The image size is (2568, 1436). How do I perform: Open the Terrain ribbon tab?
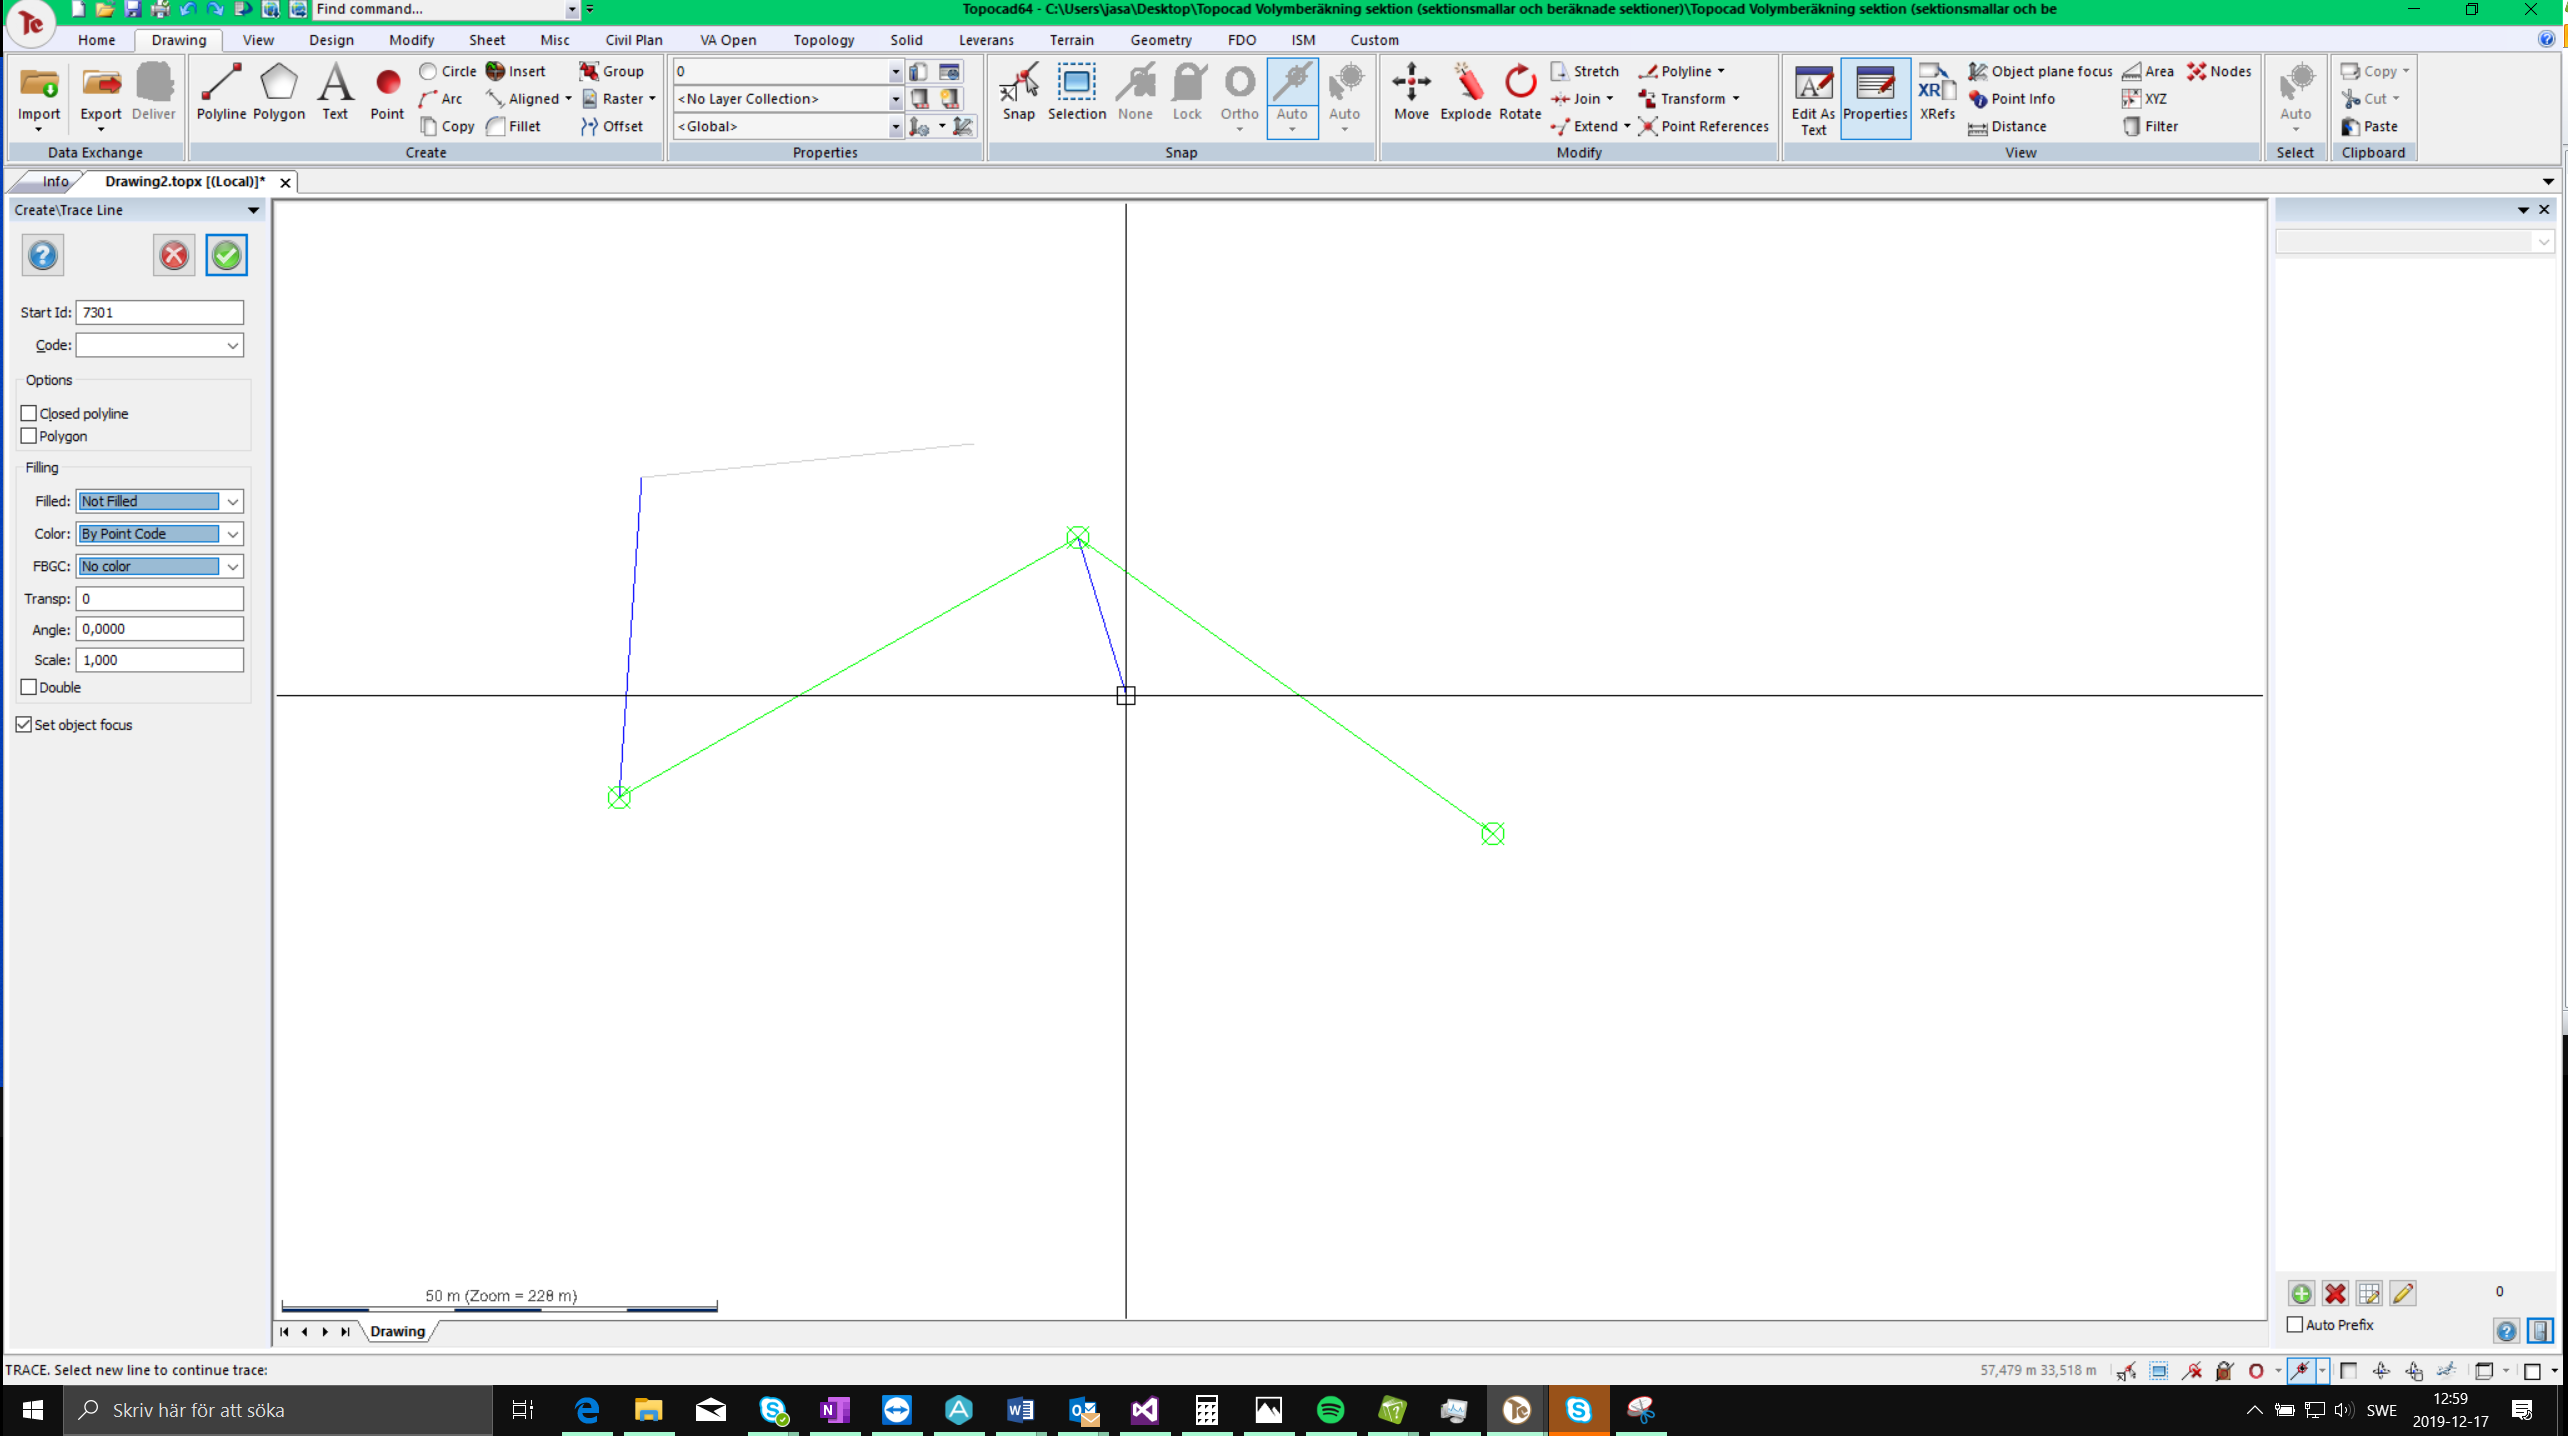point(1071,40)
